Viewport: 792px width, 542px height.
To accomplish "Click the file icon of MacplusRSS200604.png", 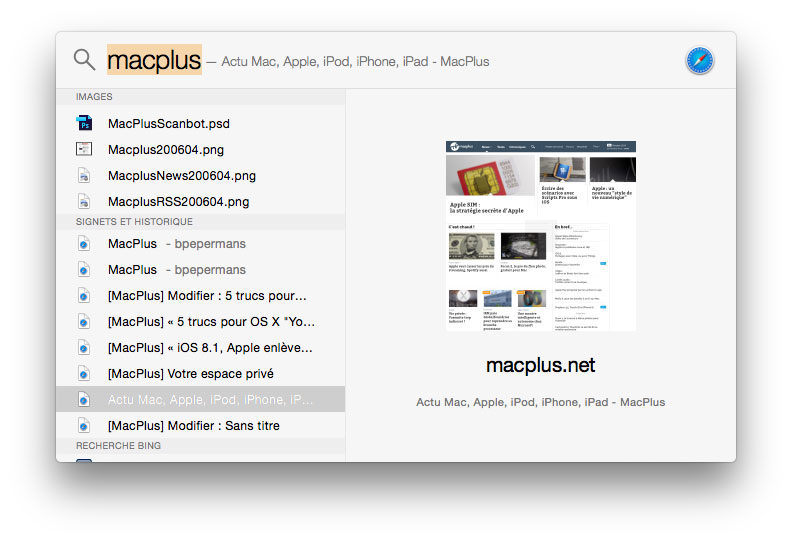I will [84, 202].
